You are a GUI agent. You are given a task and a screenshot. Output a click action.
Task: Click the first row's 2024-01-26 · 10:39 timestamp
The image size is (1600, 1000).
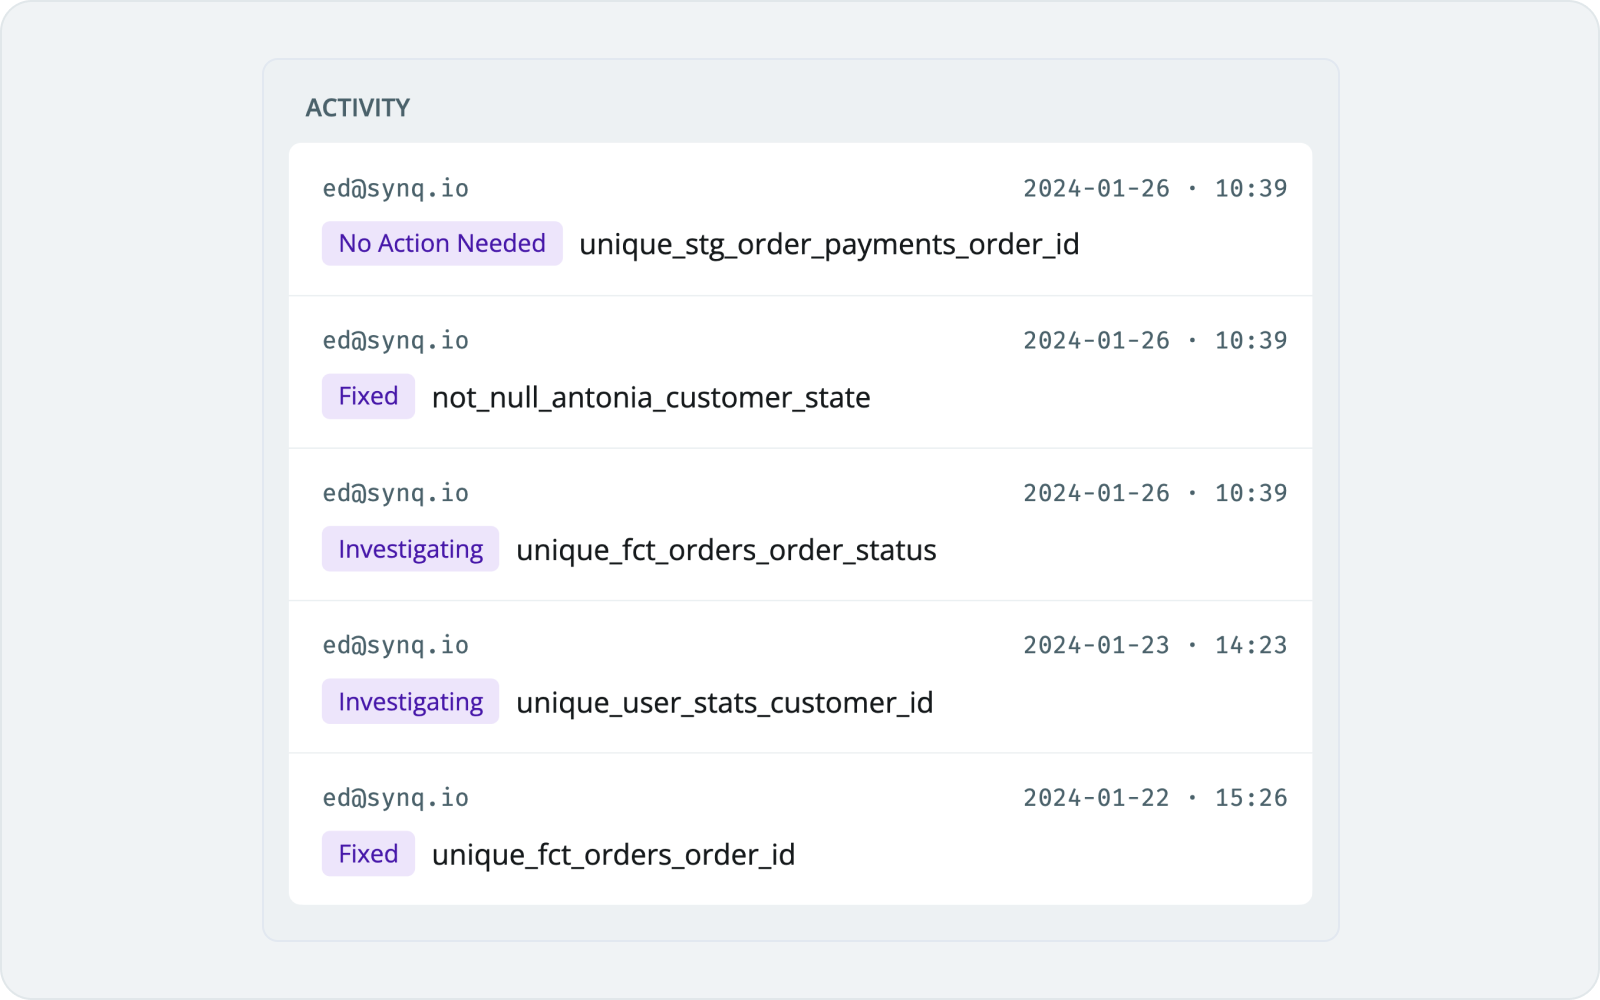tap(1155, 188)
